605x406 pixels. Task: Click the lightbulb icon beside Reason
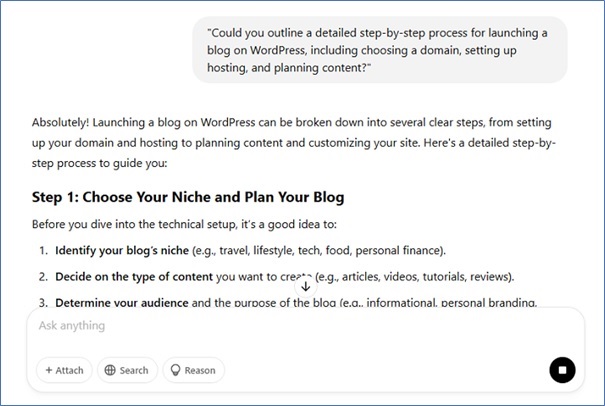click(174, 371)
